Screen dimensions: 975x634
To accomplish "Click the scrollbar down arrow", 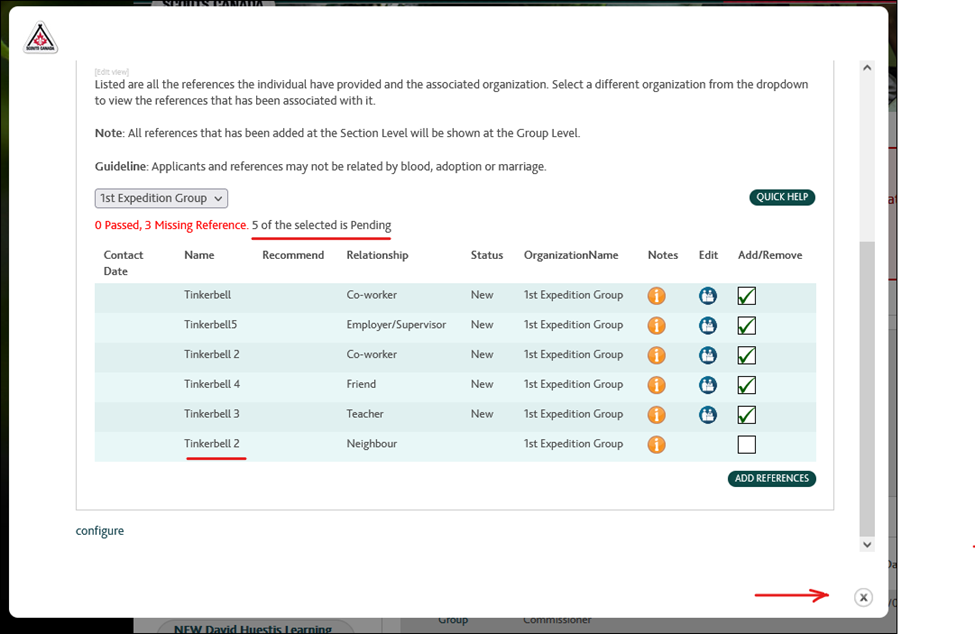I will pos(867,544).
